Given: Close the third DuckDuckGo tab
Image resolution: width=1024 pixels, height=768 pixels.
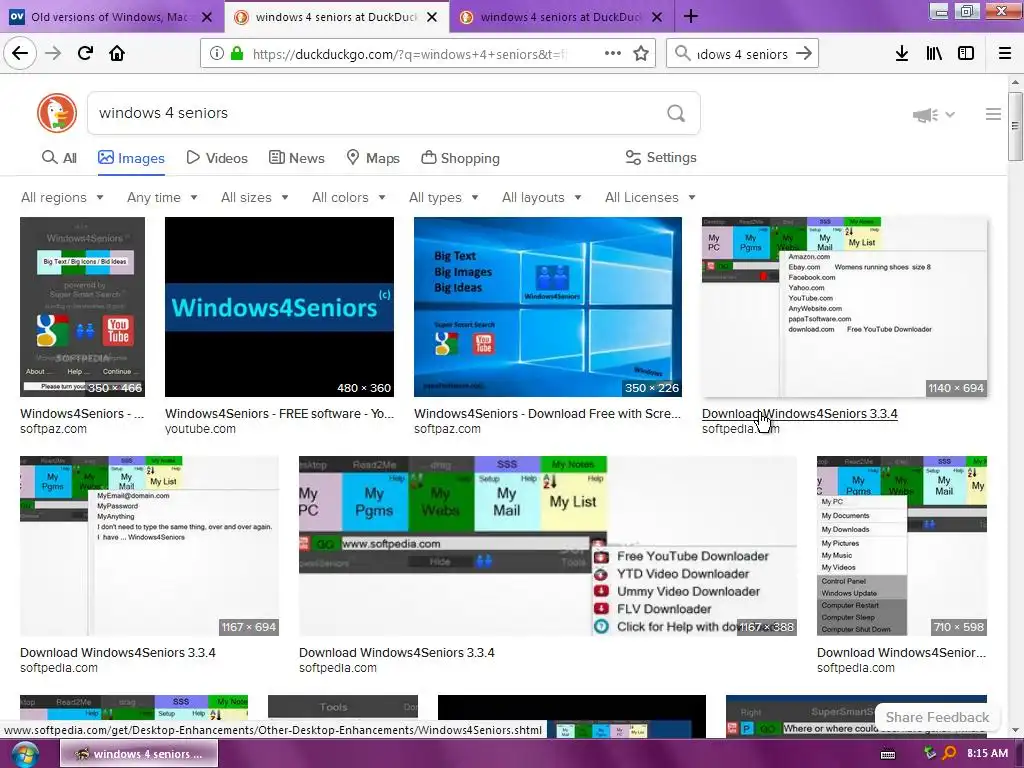Looking at the screenshot, I should (657, 18).
